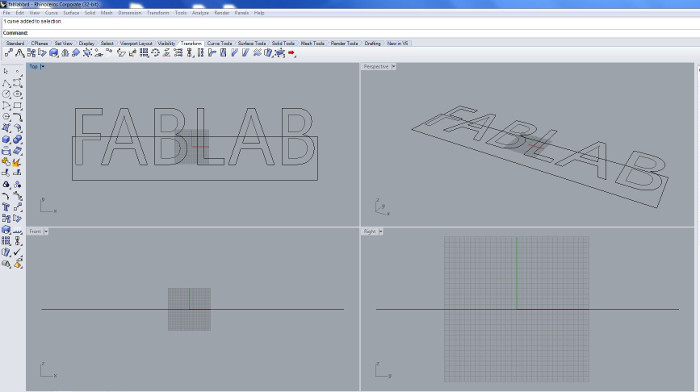
Task: Click the Command input line
Action: pyautogui.click(x=350, y=33)
